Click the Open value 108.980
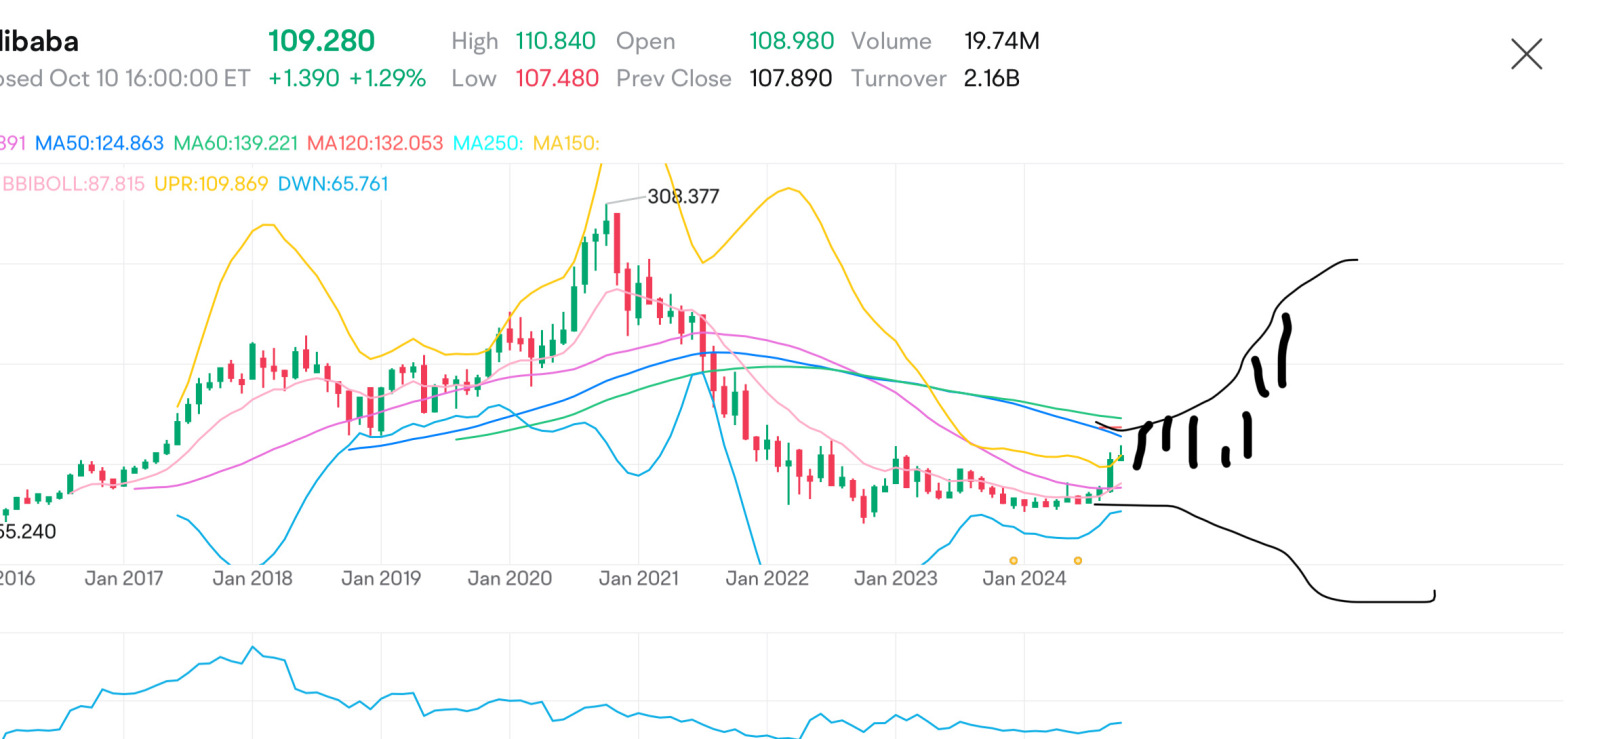This screenshot has width=1600, height=739. (791, 41)
